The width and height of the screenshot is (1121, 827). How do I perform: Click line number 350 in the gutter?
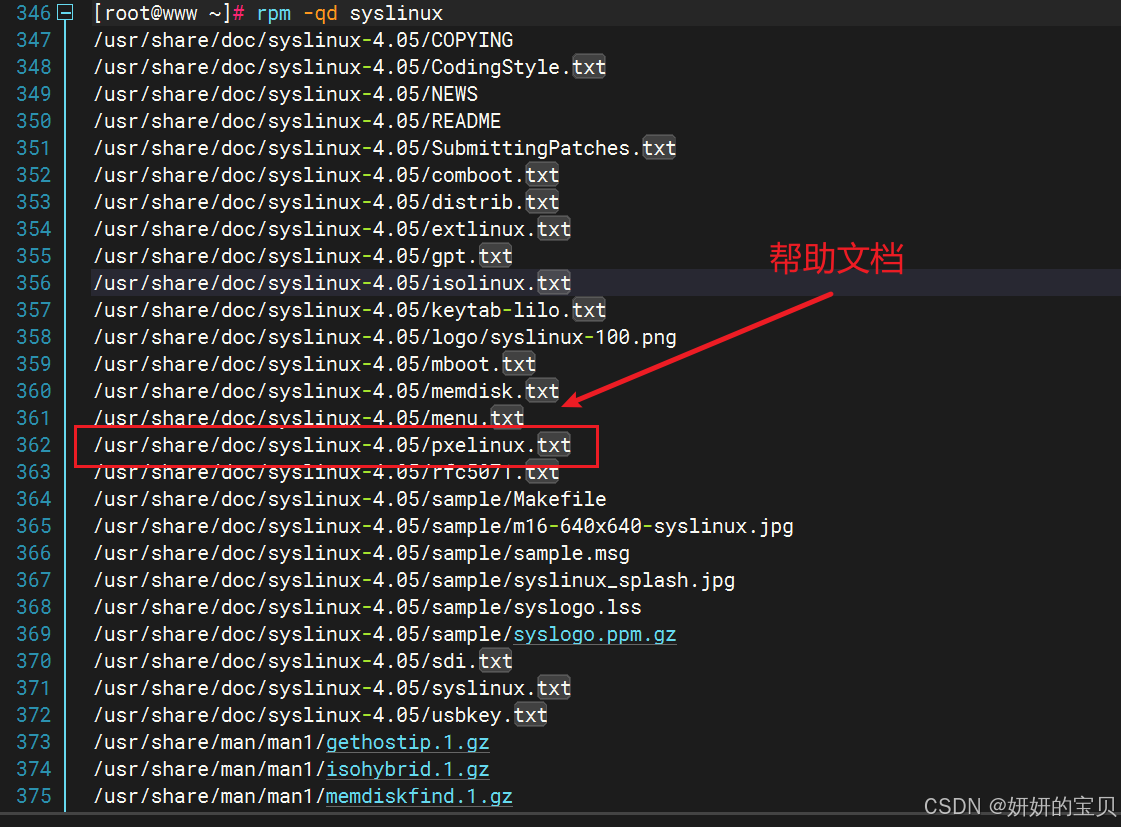[34, 122]
